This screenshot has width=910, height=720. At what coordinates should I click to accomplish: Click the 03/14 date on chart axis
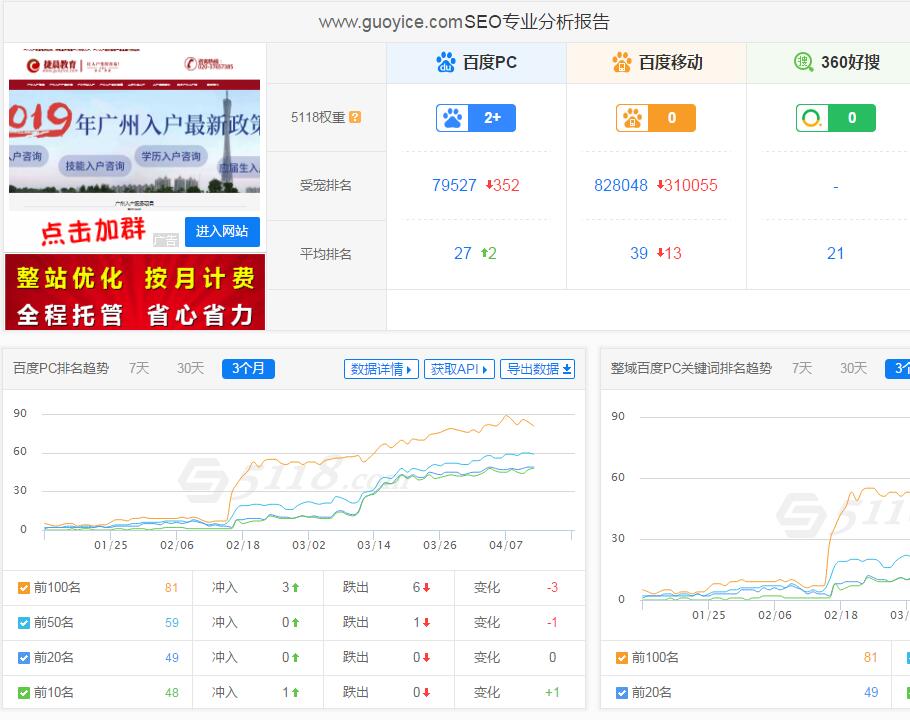(x=374, y=545)
